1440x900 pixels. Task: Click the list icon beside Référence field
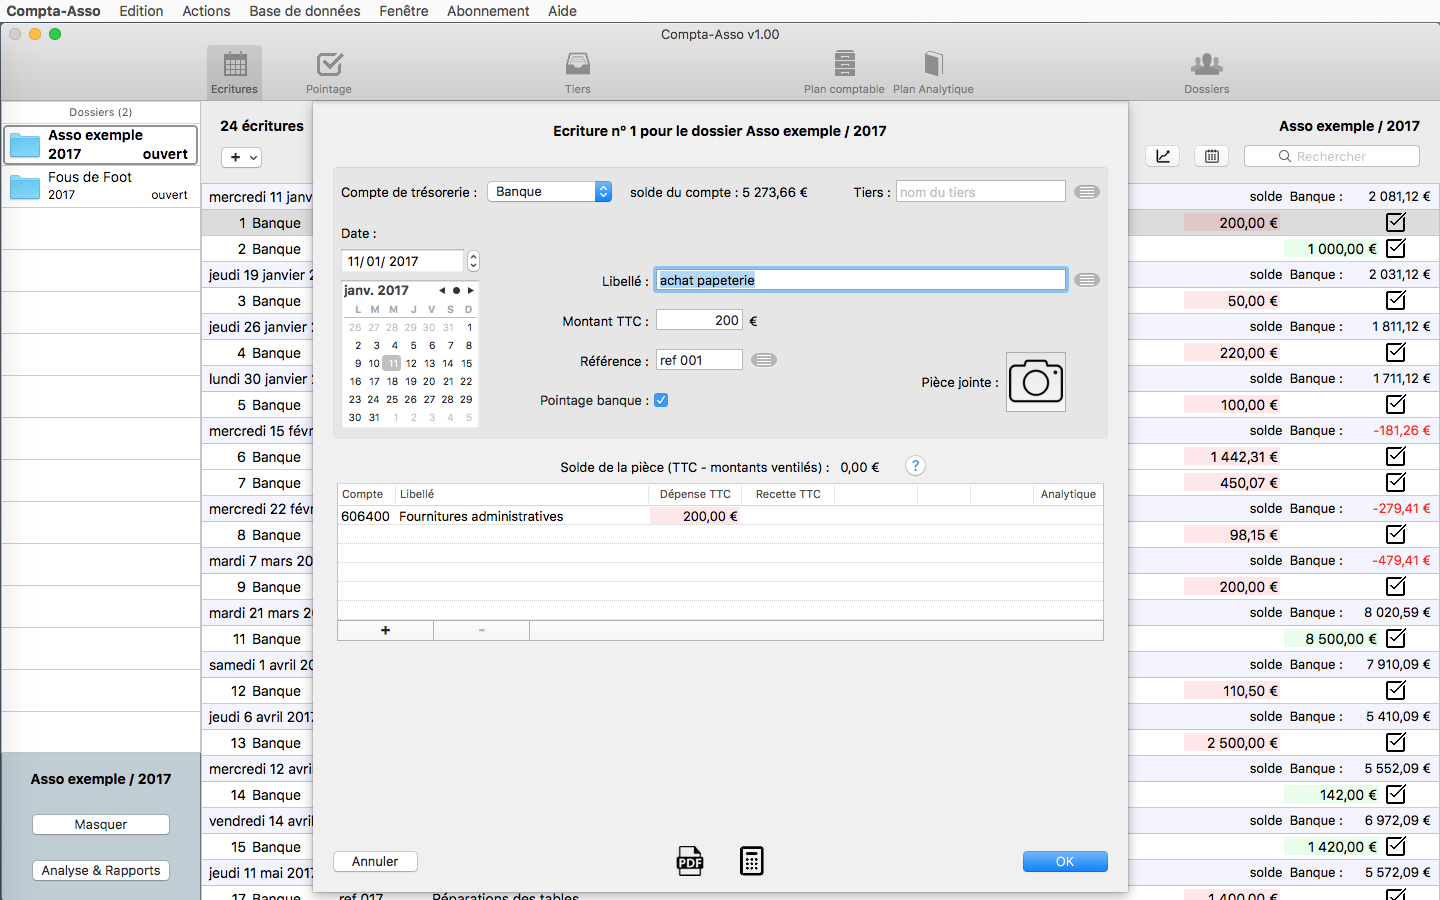764,360
